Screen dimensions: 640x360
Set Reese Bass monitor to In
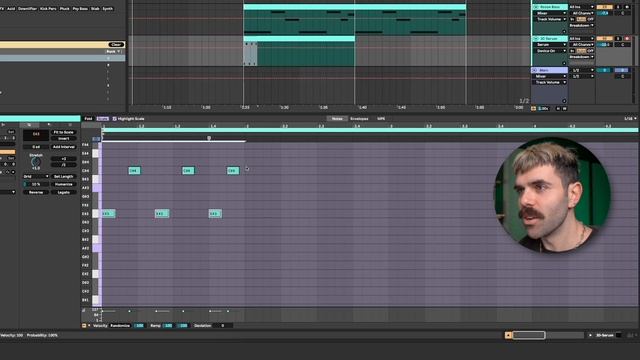click(572, 19)
